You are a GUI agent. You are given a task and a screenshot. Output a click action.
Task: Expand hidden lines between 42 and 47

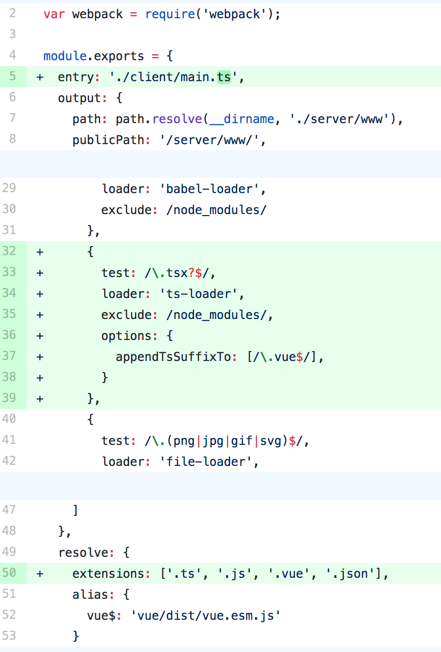(x=220, y=486)
